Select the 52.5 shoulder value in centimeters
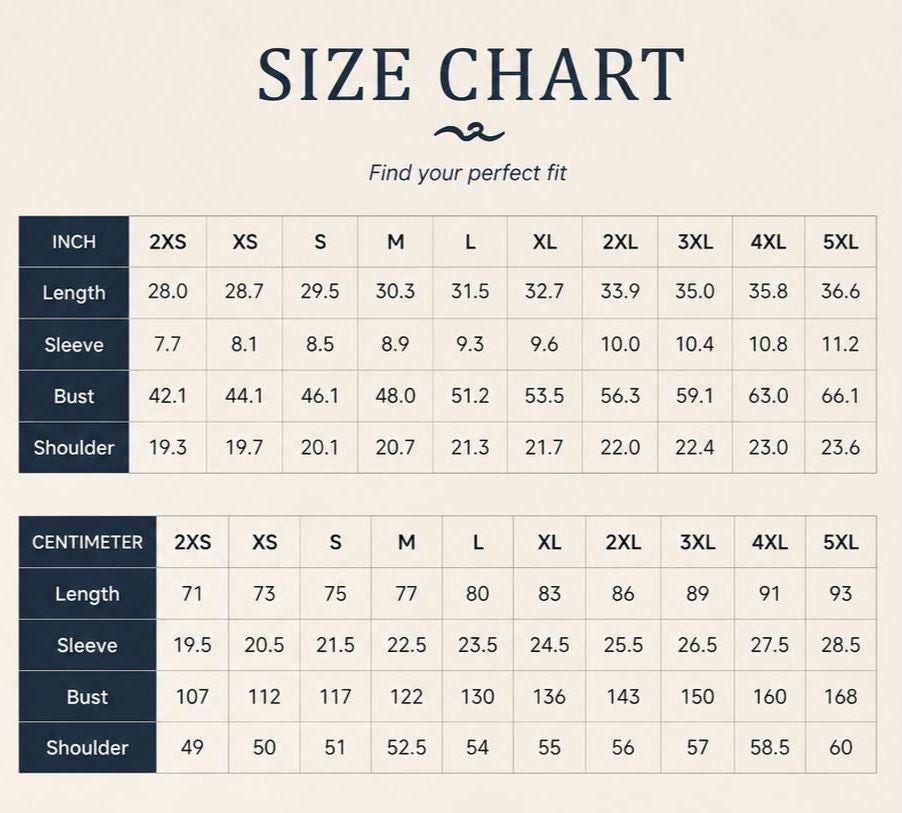Screen dimensions: 902x813 pos(407,747)
